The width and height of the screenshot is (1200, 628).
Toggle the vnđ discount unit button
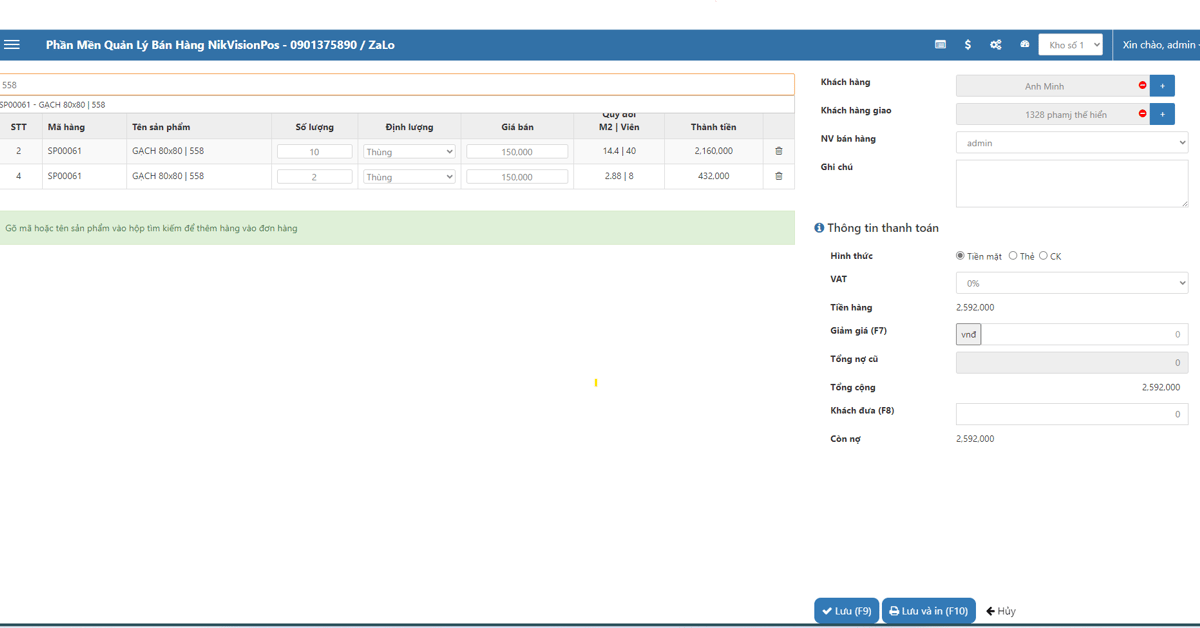(x=968, y=335)
